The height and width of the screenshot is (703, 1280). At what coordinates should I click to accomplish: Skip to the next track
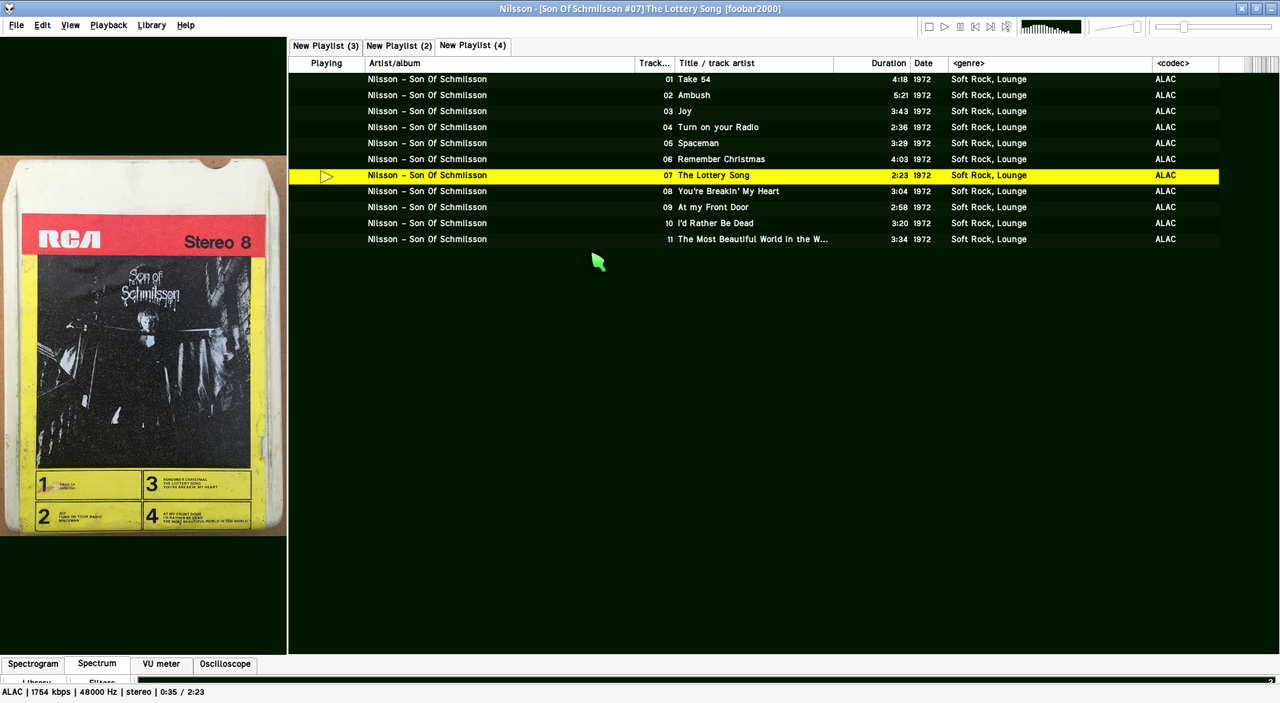coord(991,27)
